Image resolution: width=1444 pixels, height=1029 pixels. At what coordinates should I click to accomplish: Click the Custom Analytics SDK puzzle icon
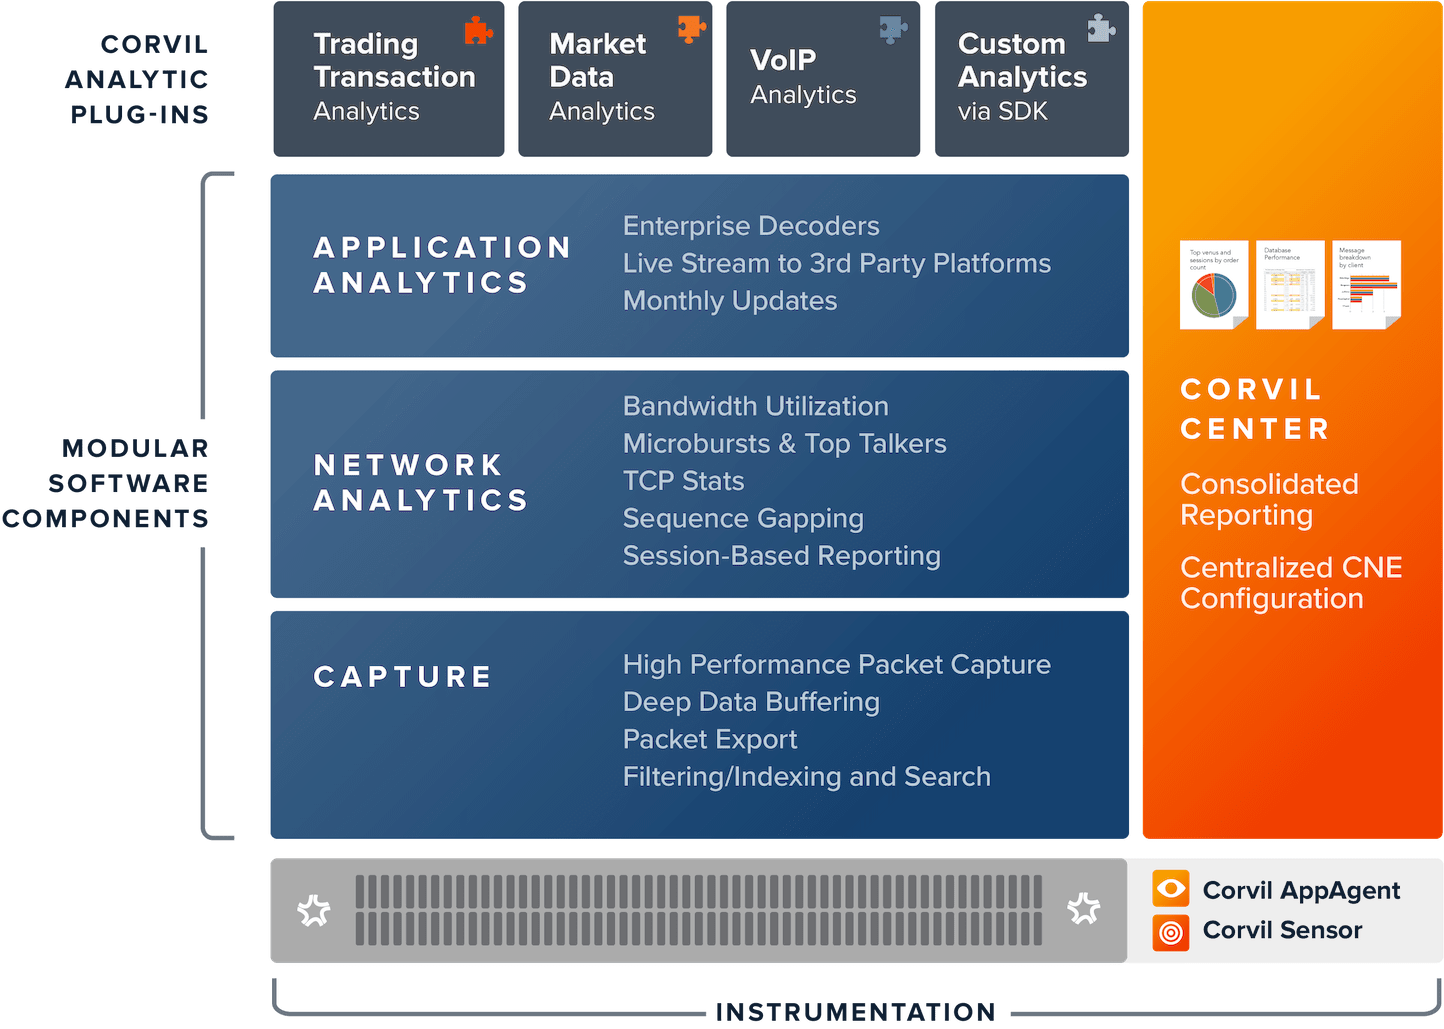coord(1101,29)
